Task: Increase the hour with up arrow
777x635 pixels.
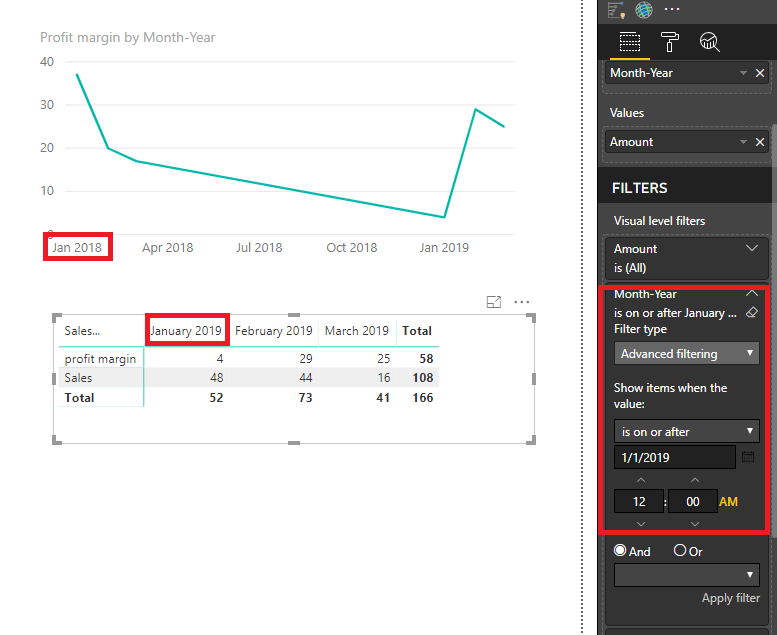Action: tap(641, 480)
